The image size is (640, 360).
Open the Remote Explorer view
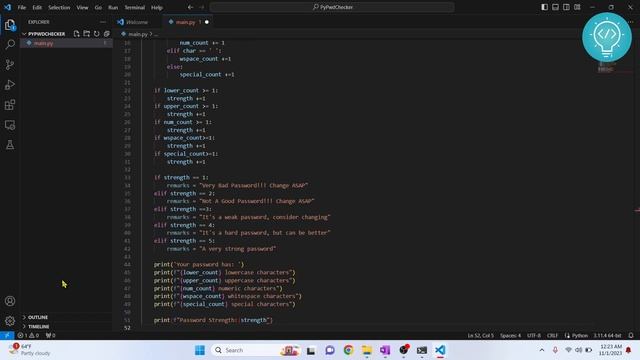pos(10,125)
